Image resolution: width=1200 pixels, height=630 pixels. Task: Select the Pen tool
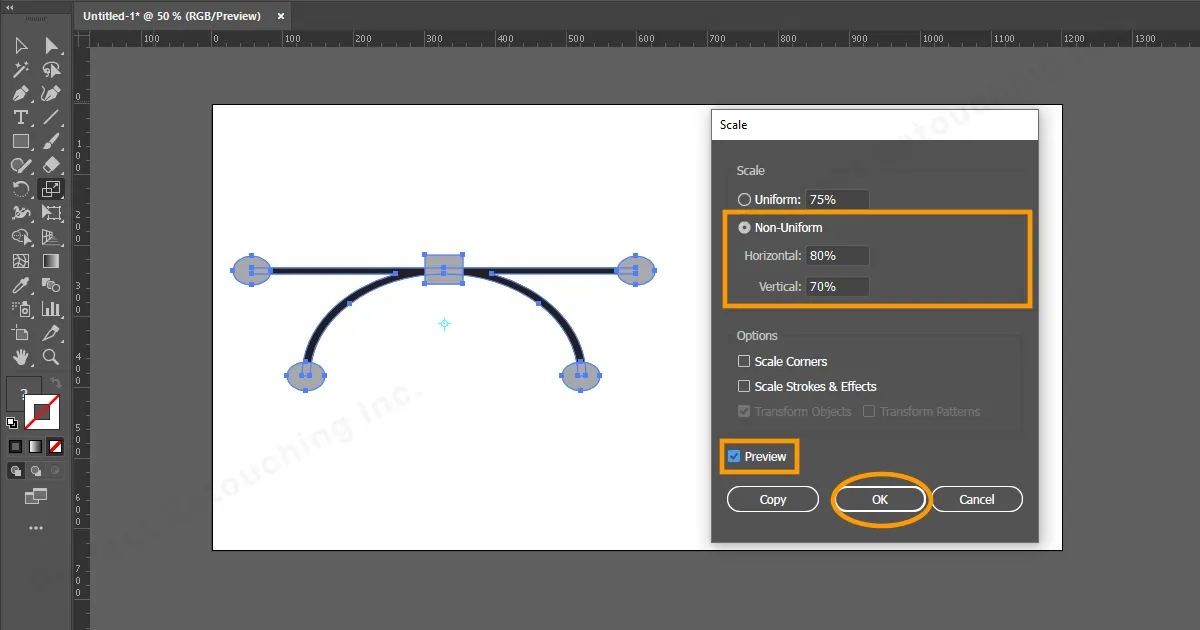20,93
